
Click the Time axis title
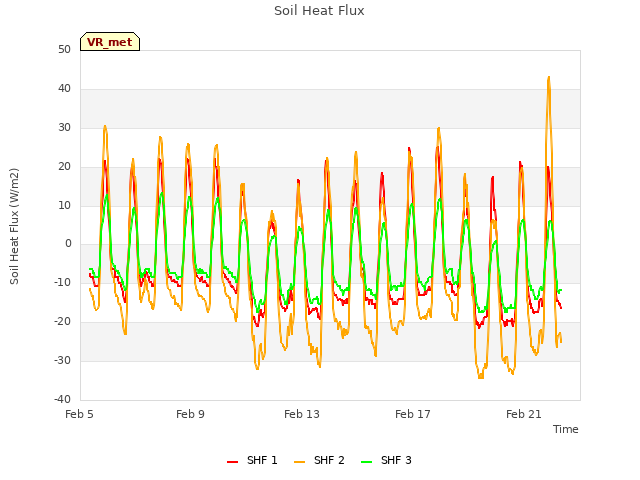[x=566, y=429]
